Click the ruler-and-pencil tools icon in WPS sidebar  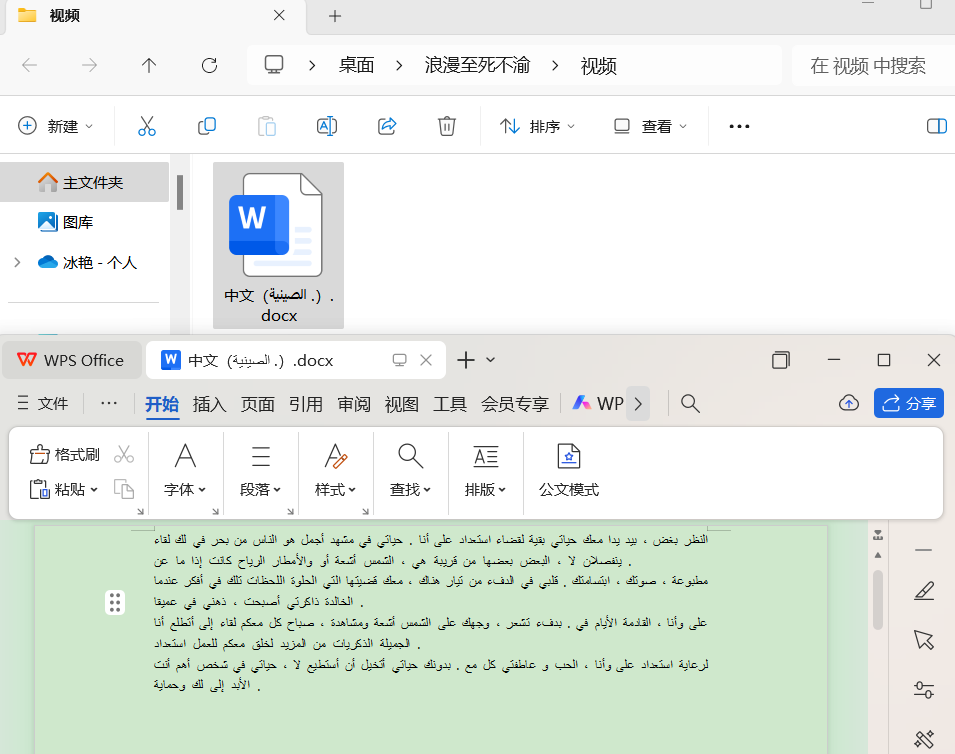coord(924,739)
